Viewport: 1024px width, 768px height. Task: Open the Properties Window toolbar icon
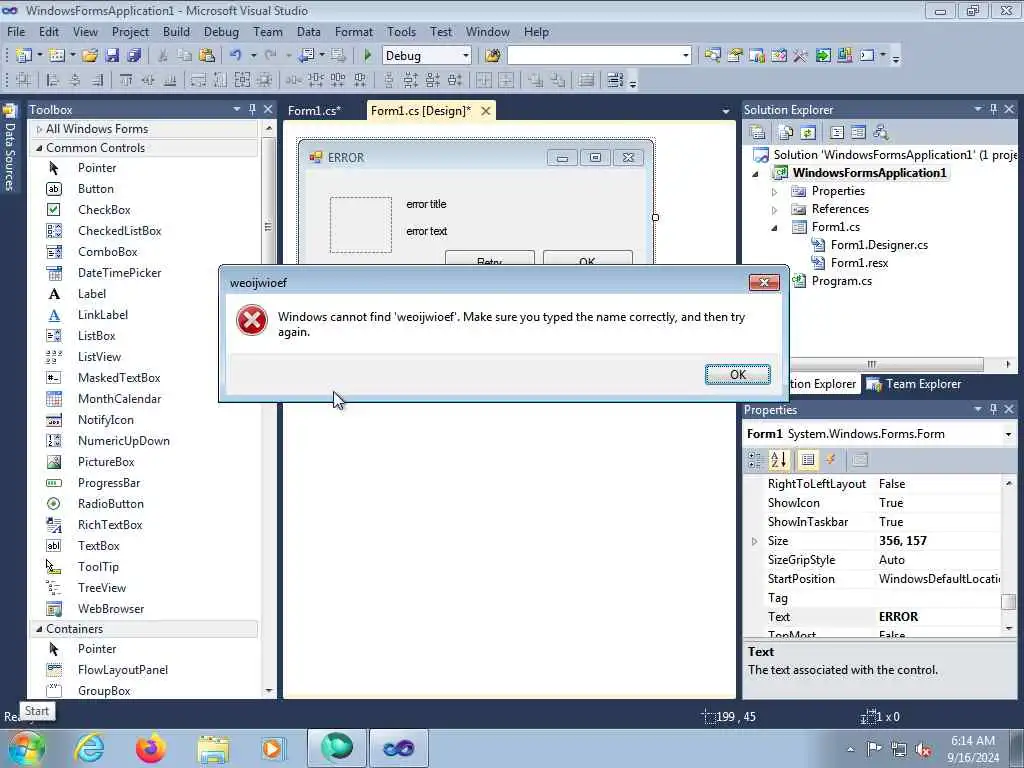click(735, 56)
